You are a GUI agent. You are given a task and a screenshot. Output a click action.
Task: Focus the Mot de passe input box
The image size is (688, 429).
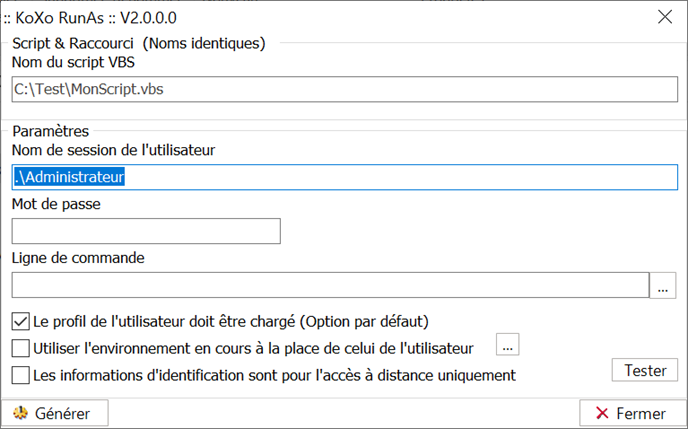(146, 231)
